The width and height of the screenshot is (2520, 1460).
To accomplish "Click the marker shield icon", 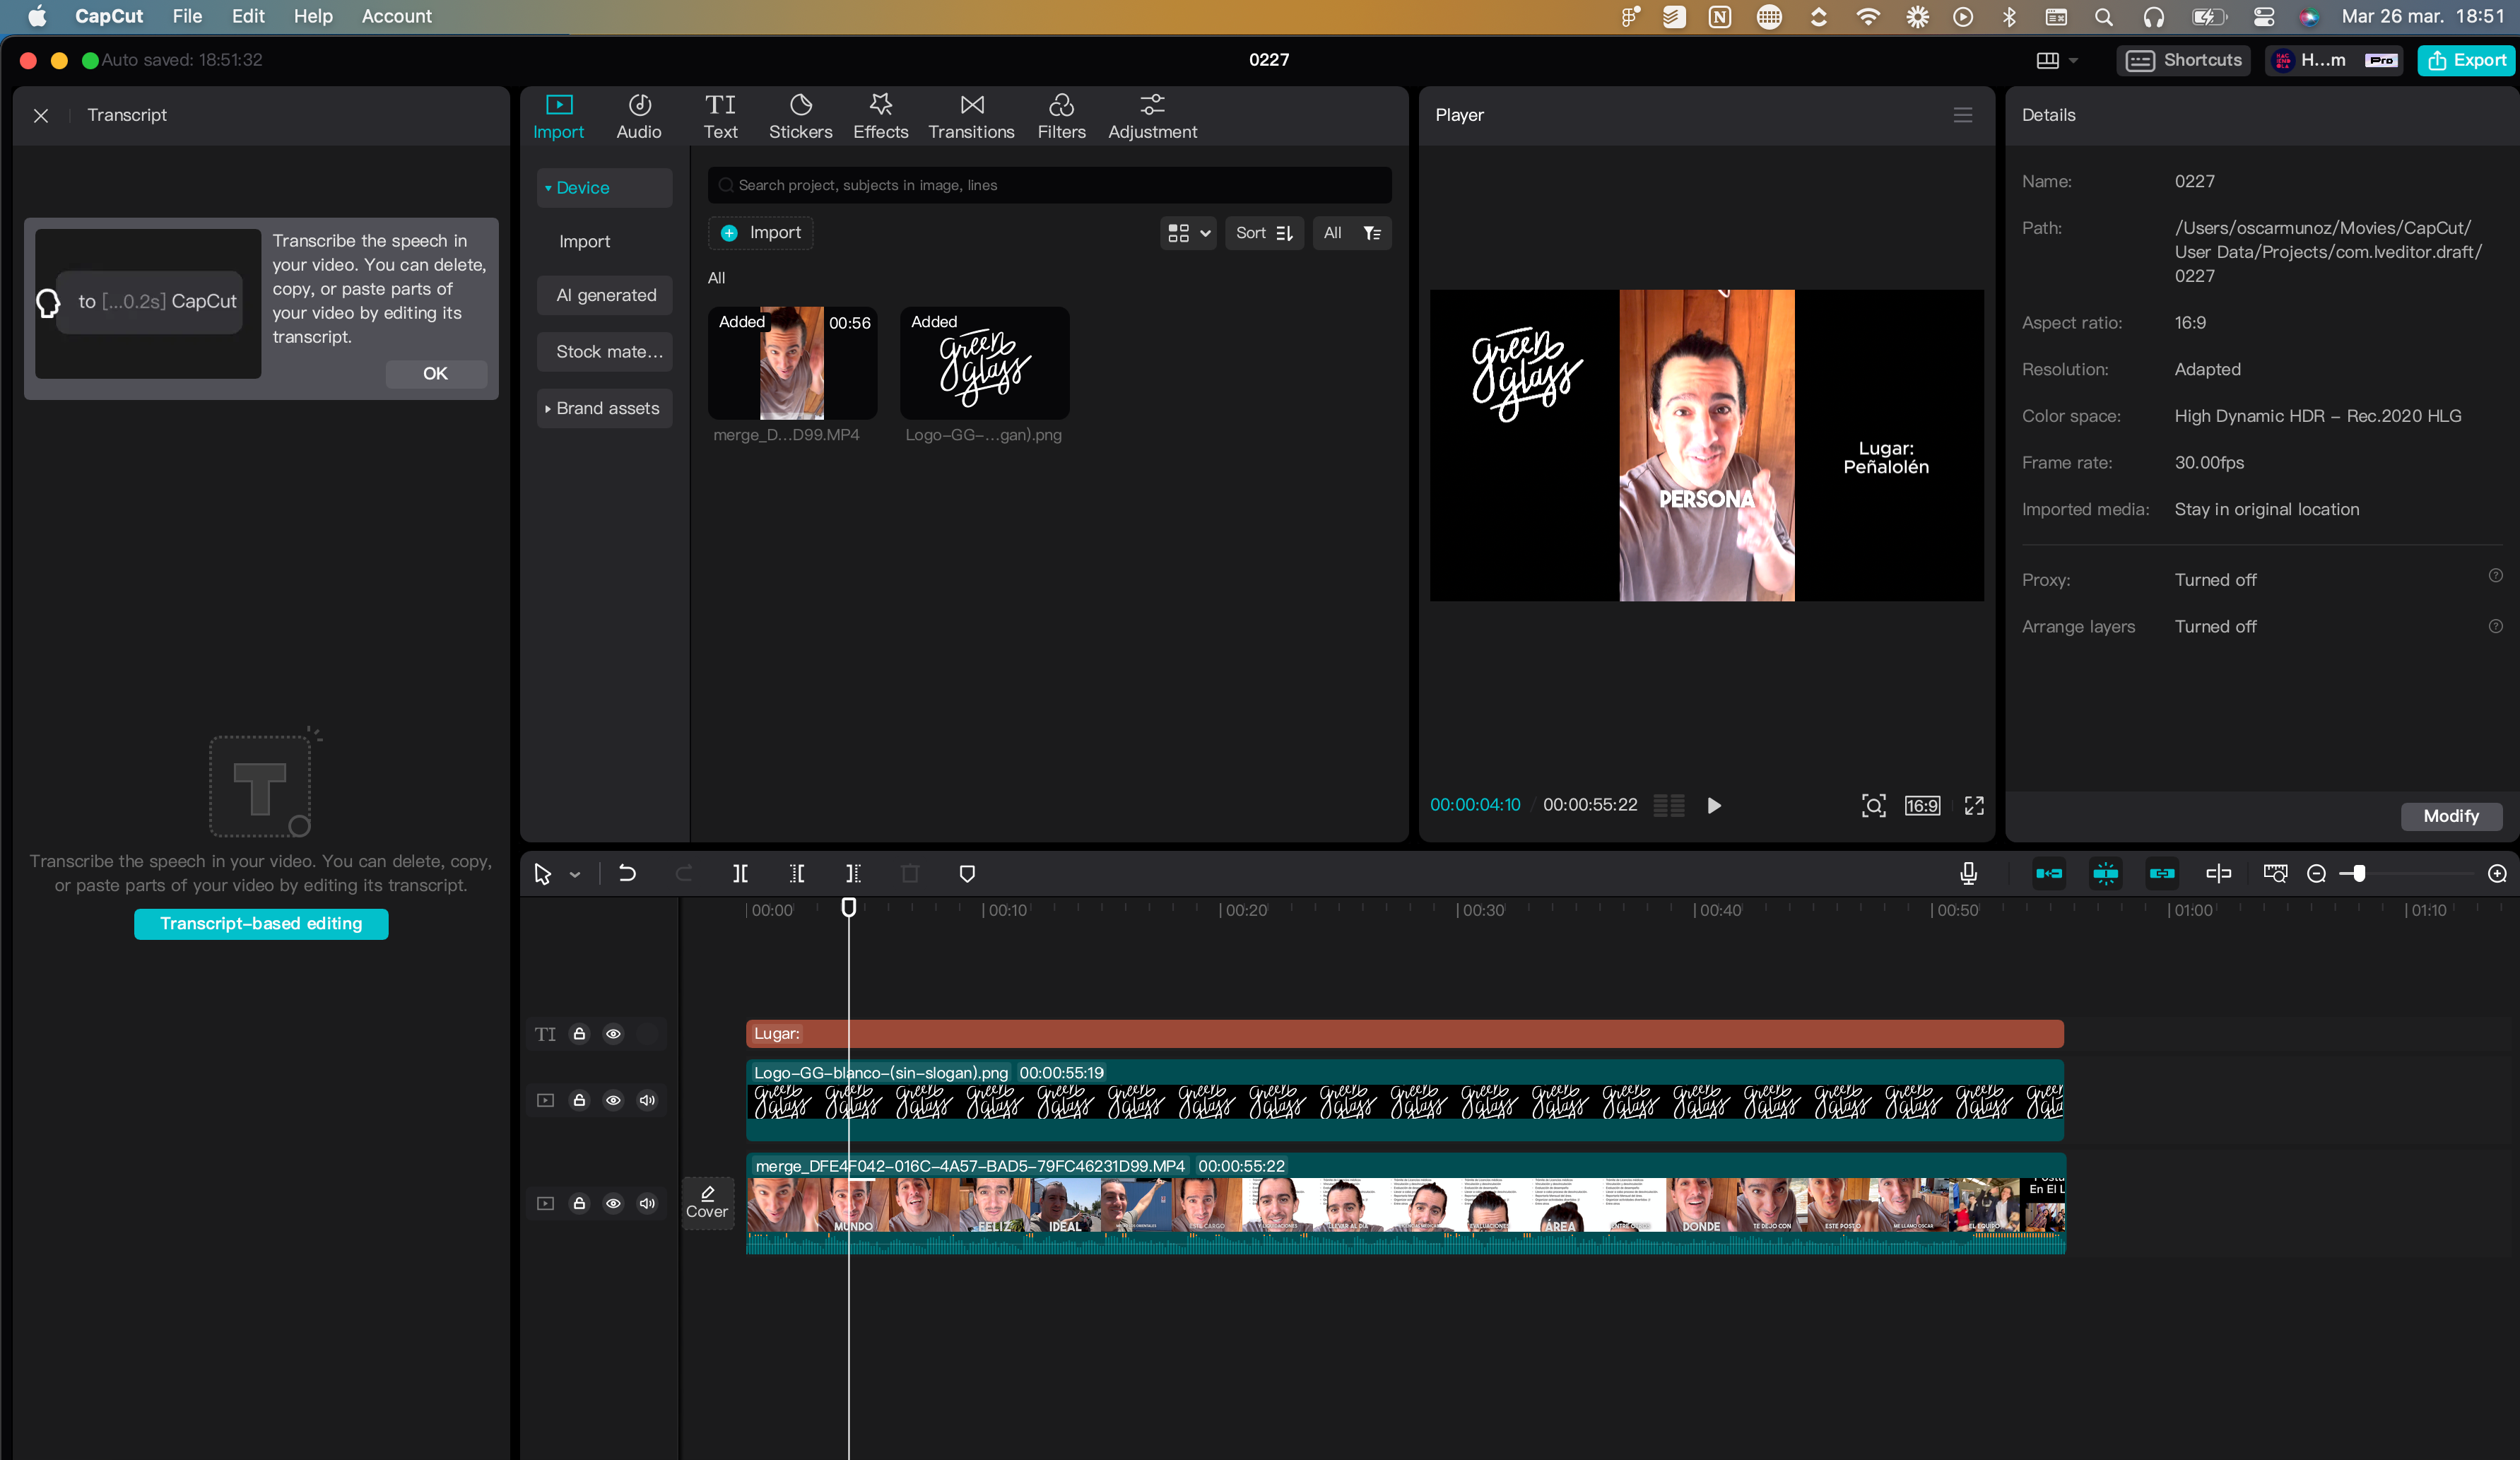I will click(966, 873).
